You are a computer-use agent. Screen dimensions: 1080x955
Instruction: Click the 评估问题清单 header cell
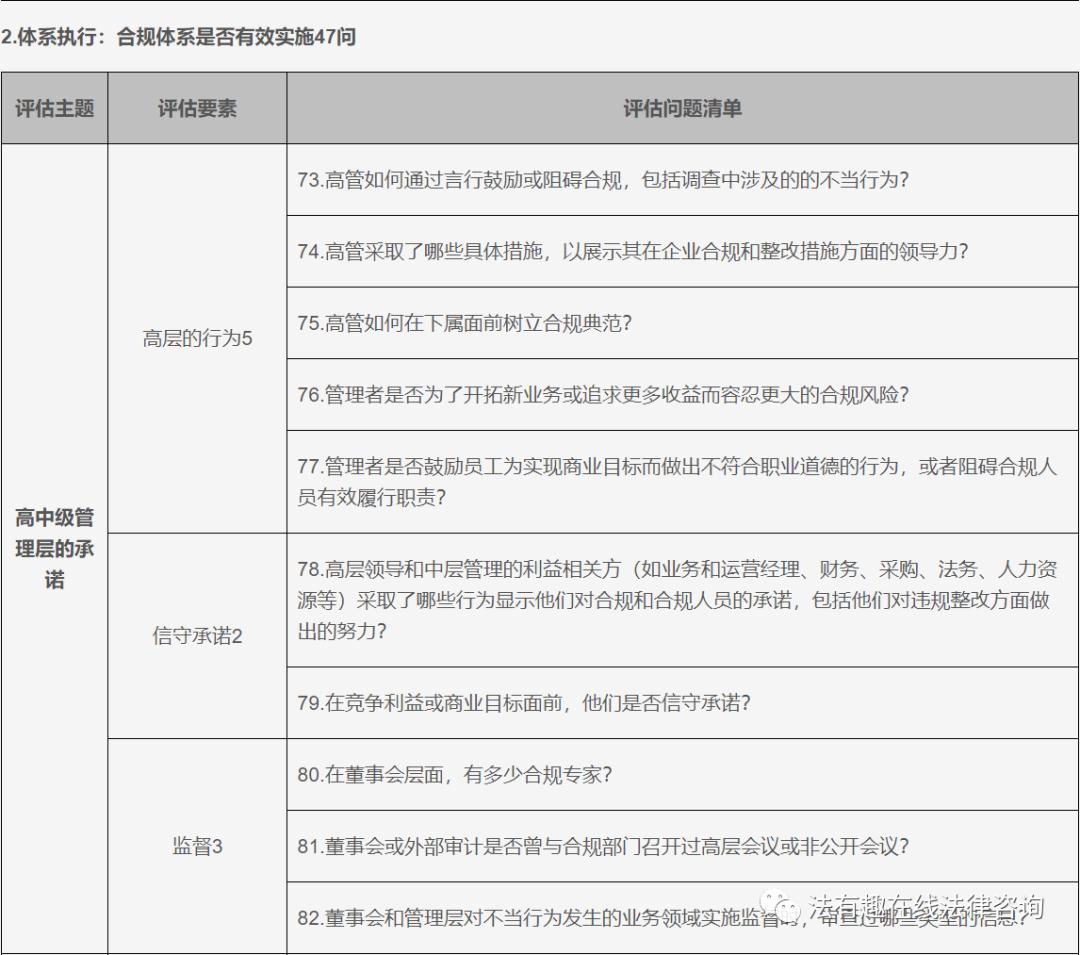pos(683,111)
